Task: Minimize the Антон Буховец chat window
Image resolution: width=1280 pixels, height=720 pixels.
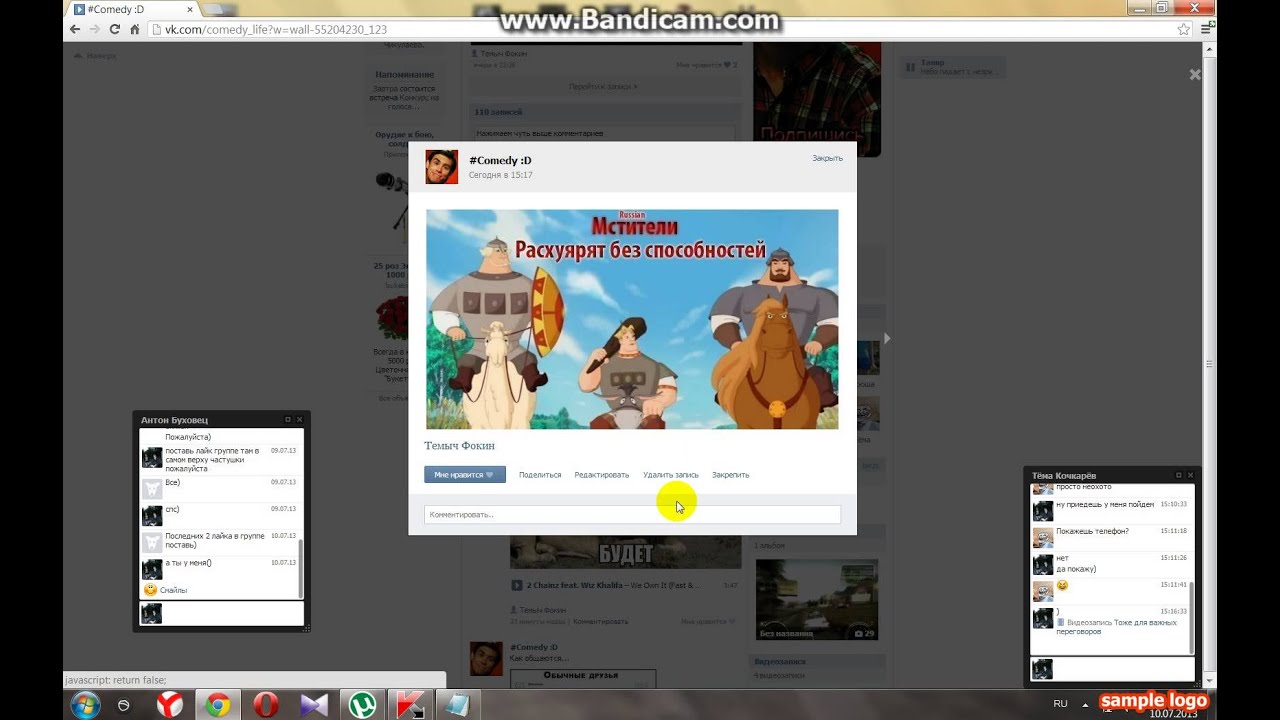Action: click(288, 419)
